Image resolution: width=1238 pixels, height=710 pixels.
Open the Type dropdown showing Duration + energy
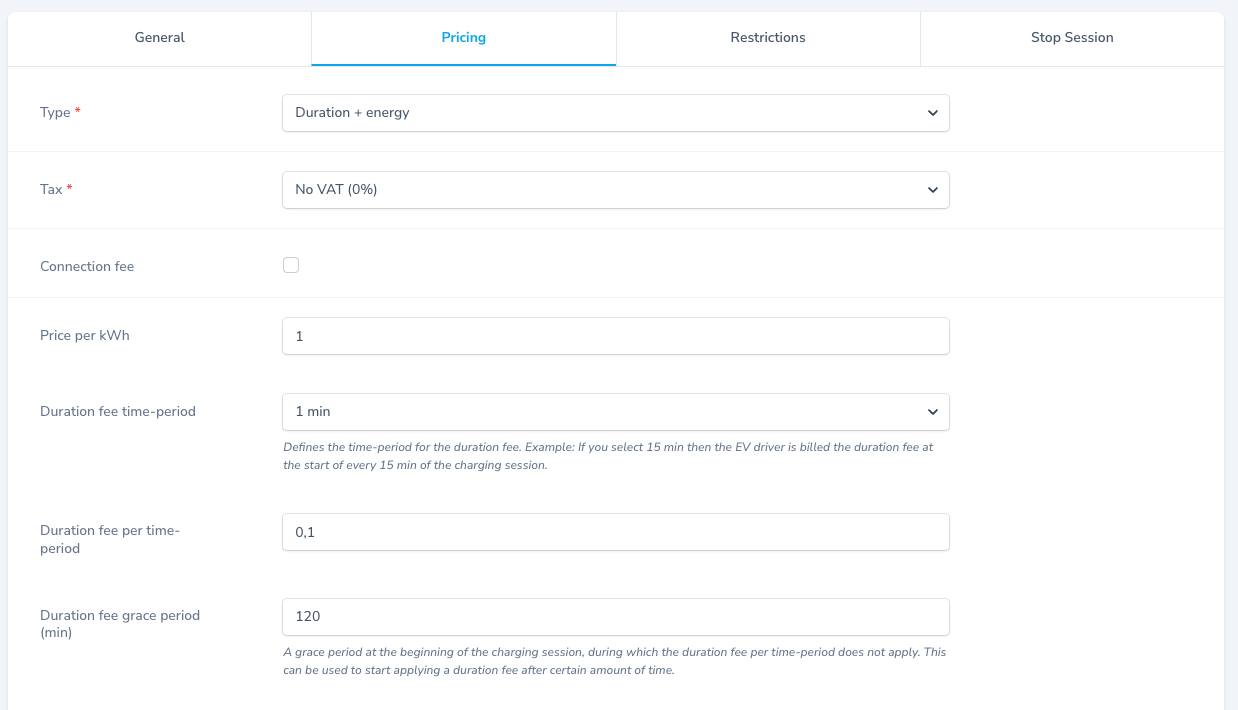coord(616,113)
